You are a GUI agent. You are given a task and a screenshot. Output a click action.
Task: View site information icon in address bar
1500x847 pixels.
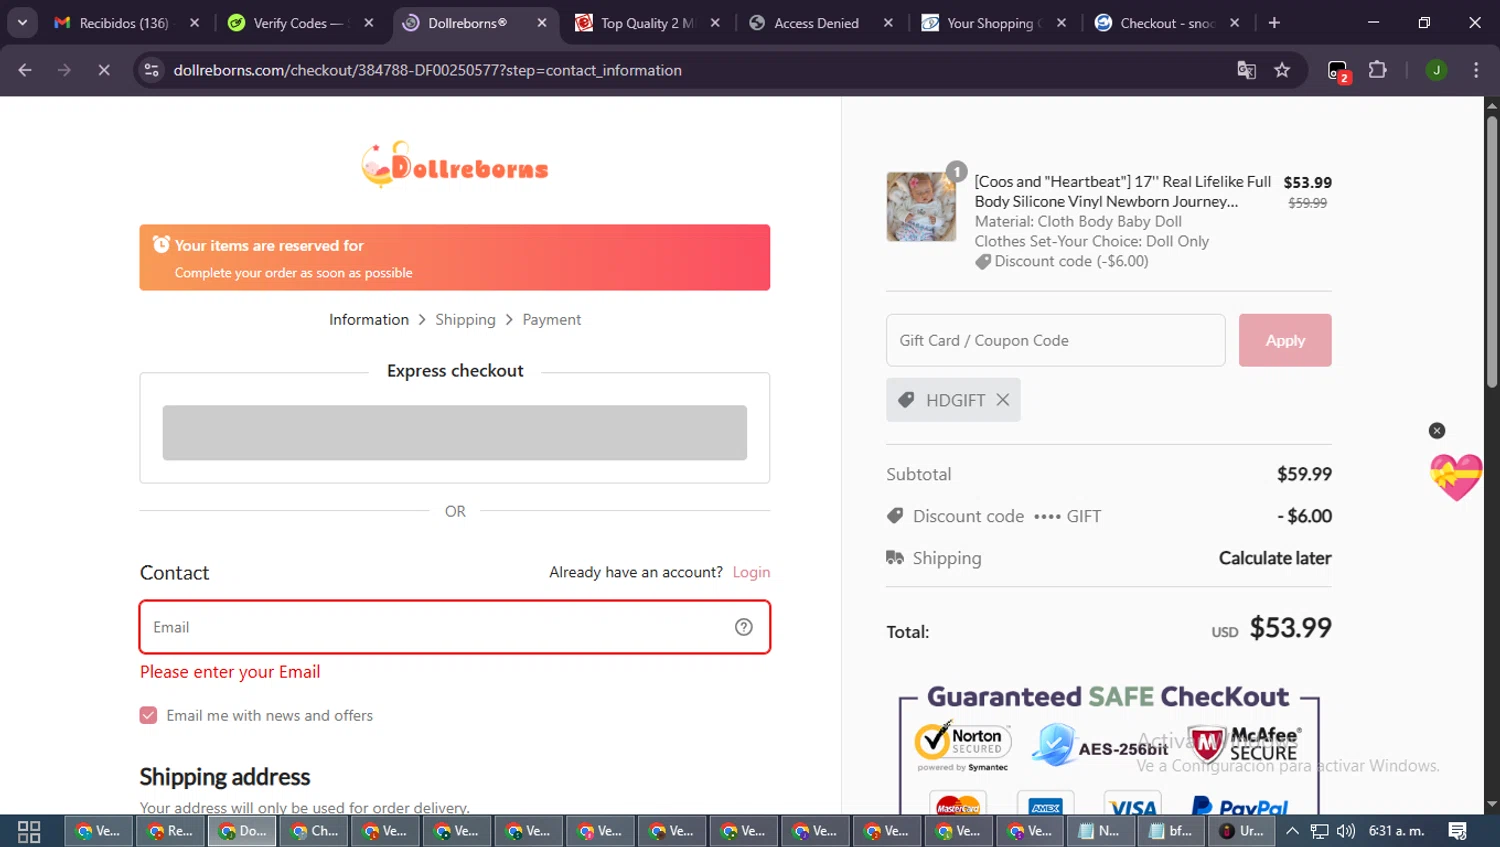tap(151, 70)
